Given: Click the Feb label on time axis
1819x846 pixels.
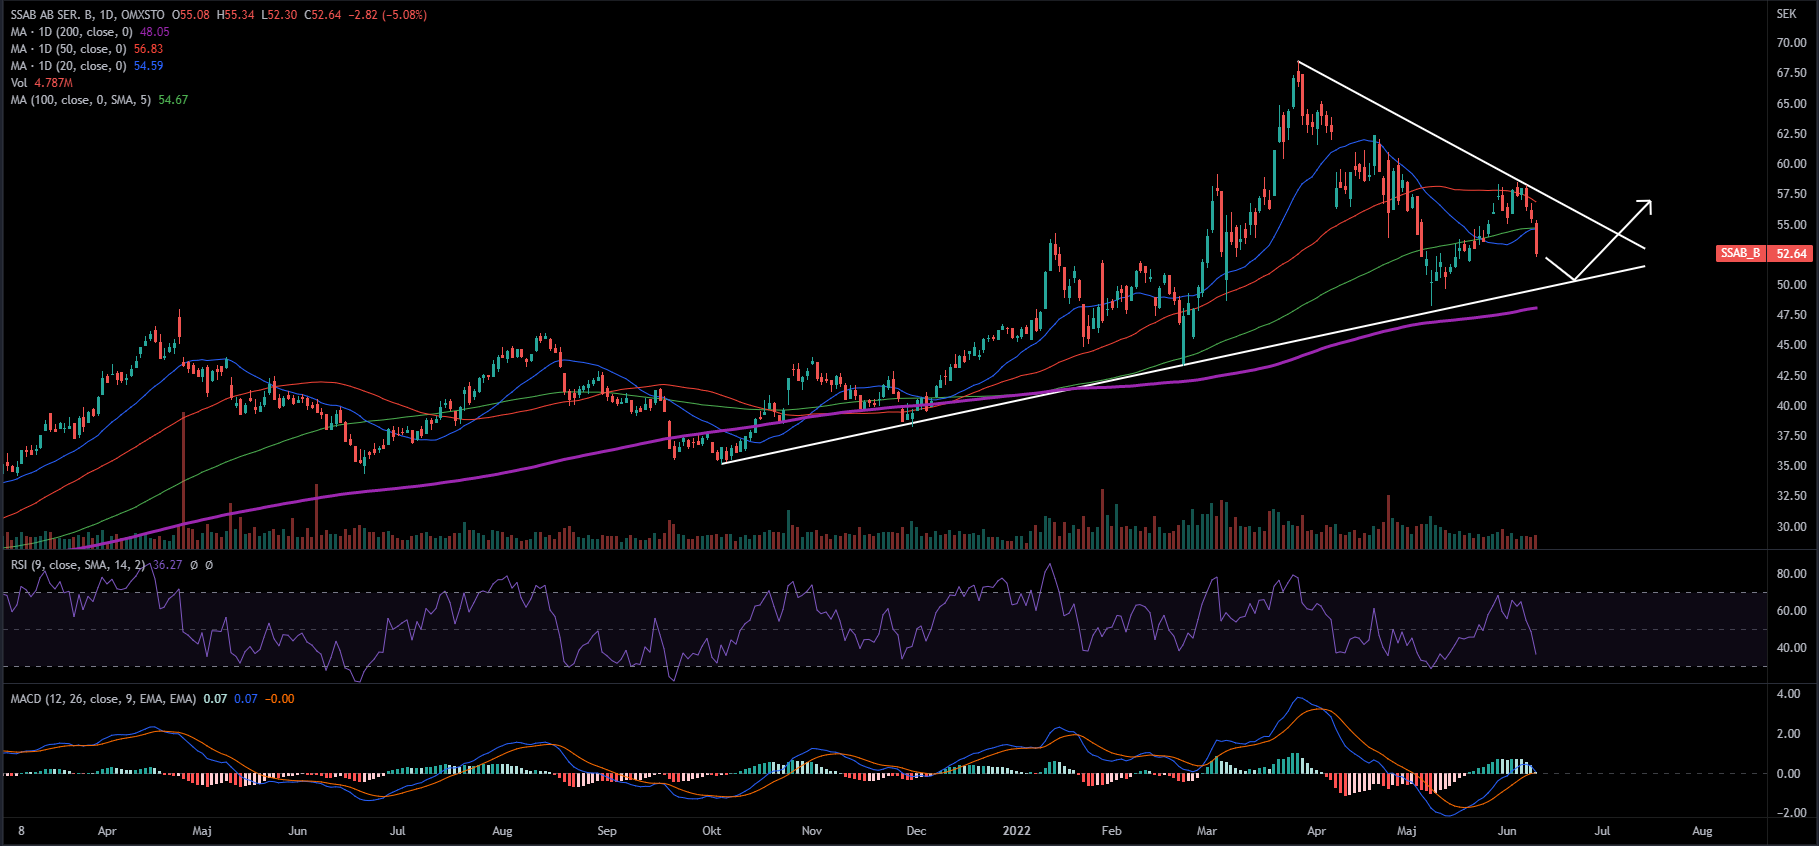Looking at the screenshot, I should [x=1111, y=831].
